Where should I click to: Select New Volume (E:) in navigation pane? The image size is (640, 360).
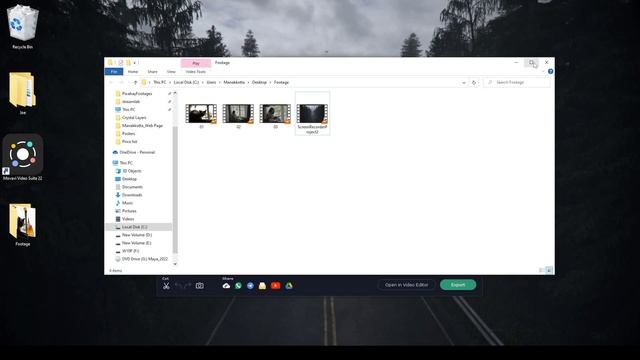136,243
